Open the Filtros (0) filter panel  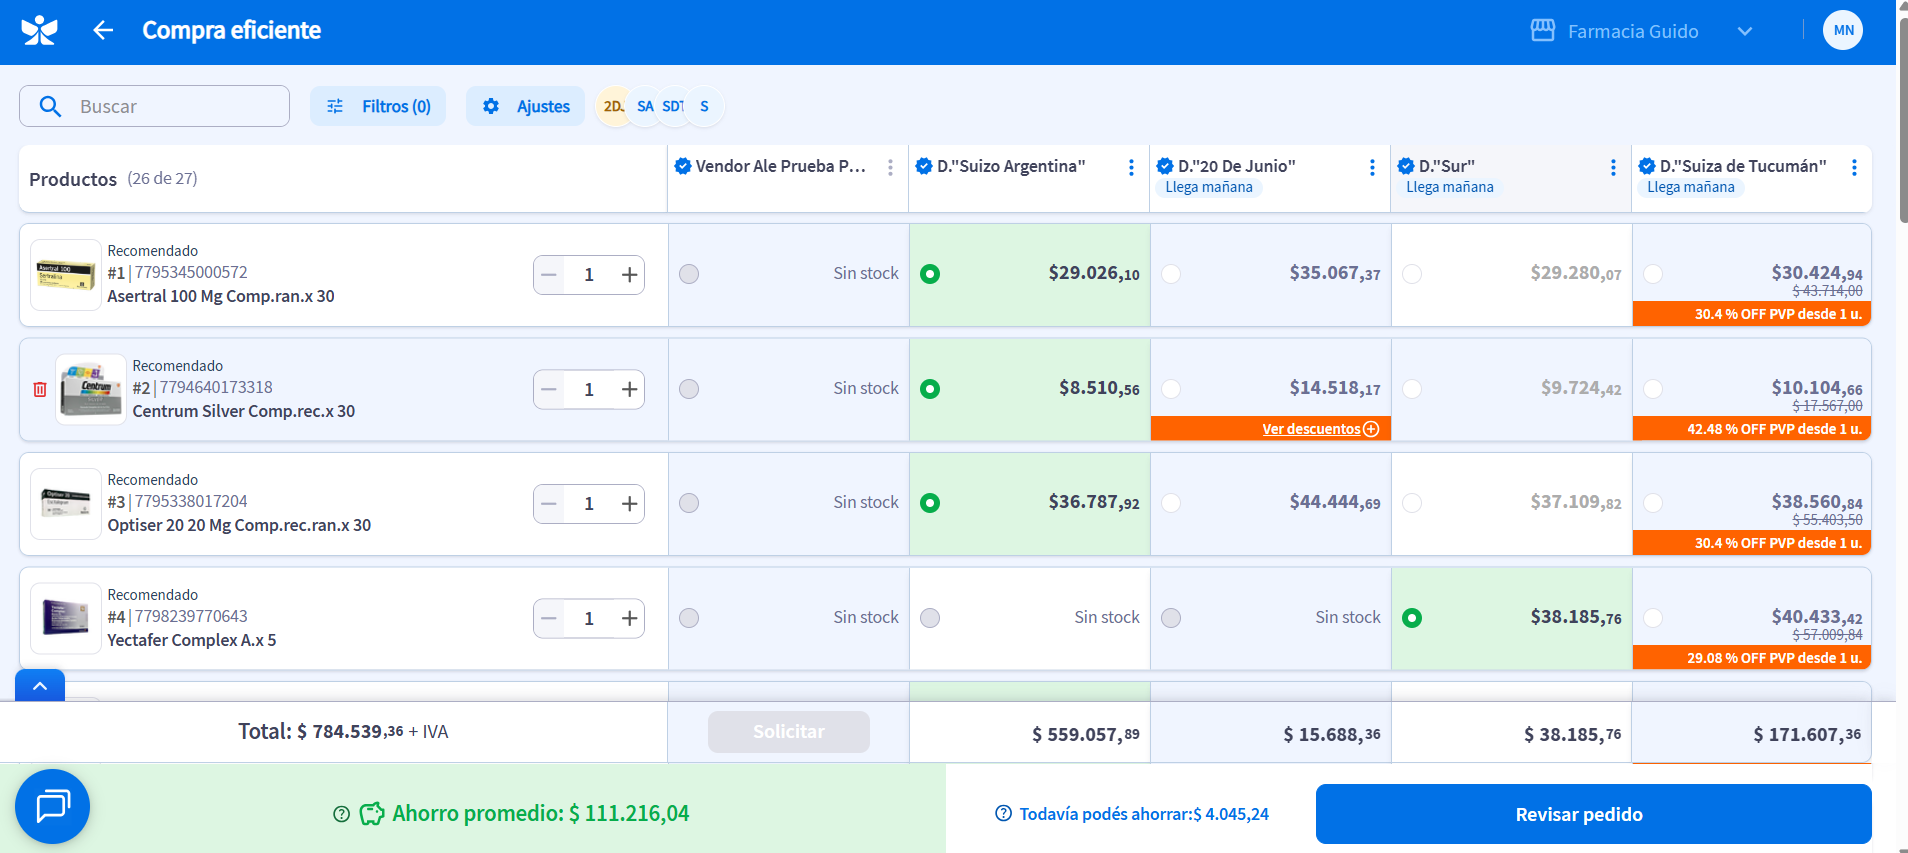(x=378, y=106)
